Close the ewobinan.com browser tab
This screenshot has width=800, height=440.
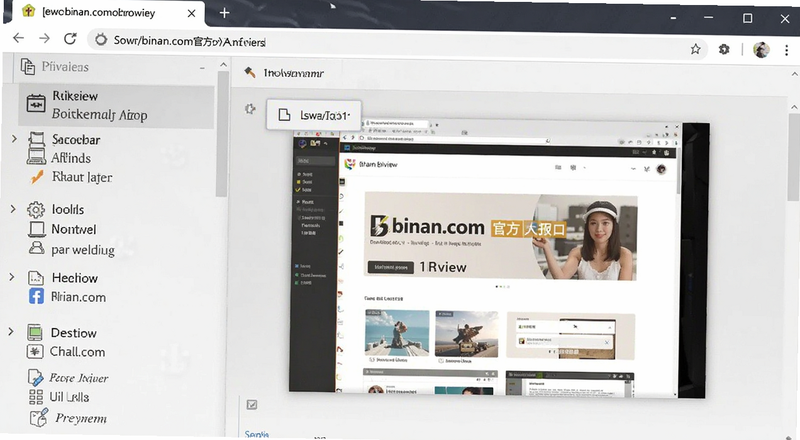point(191,13)
